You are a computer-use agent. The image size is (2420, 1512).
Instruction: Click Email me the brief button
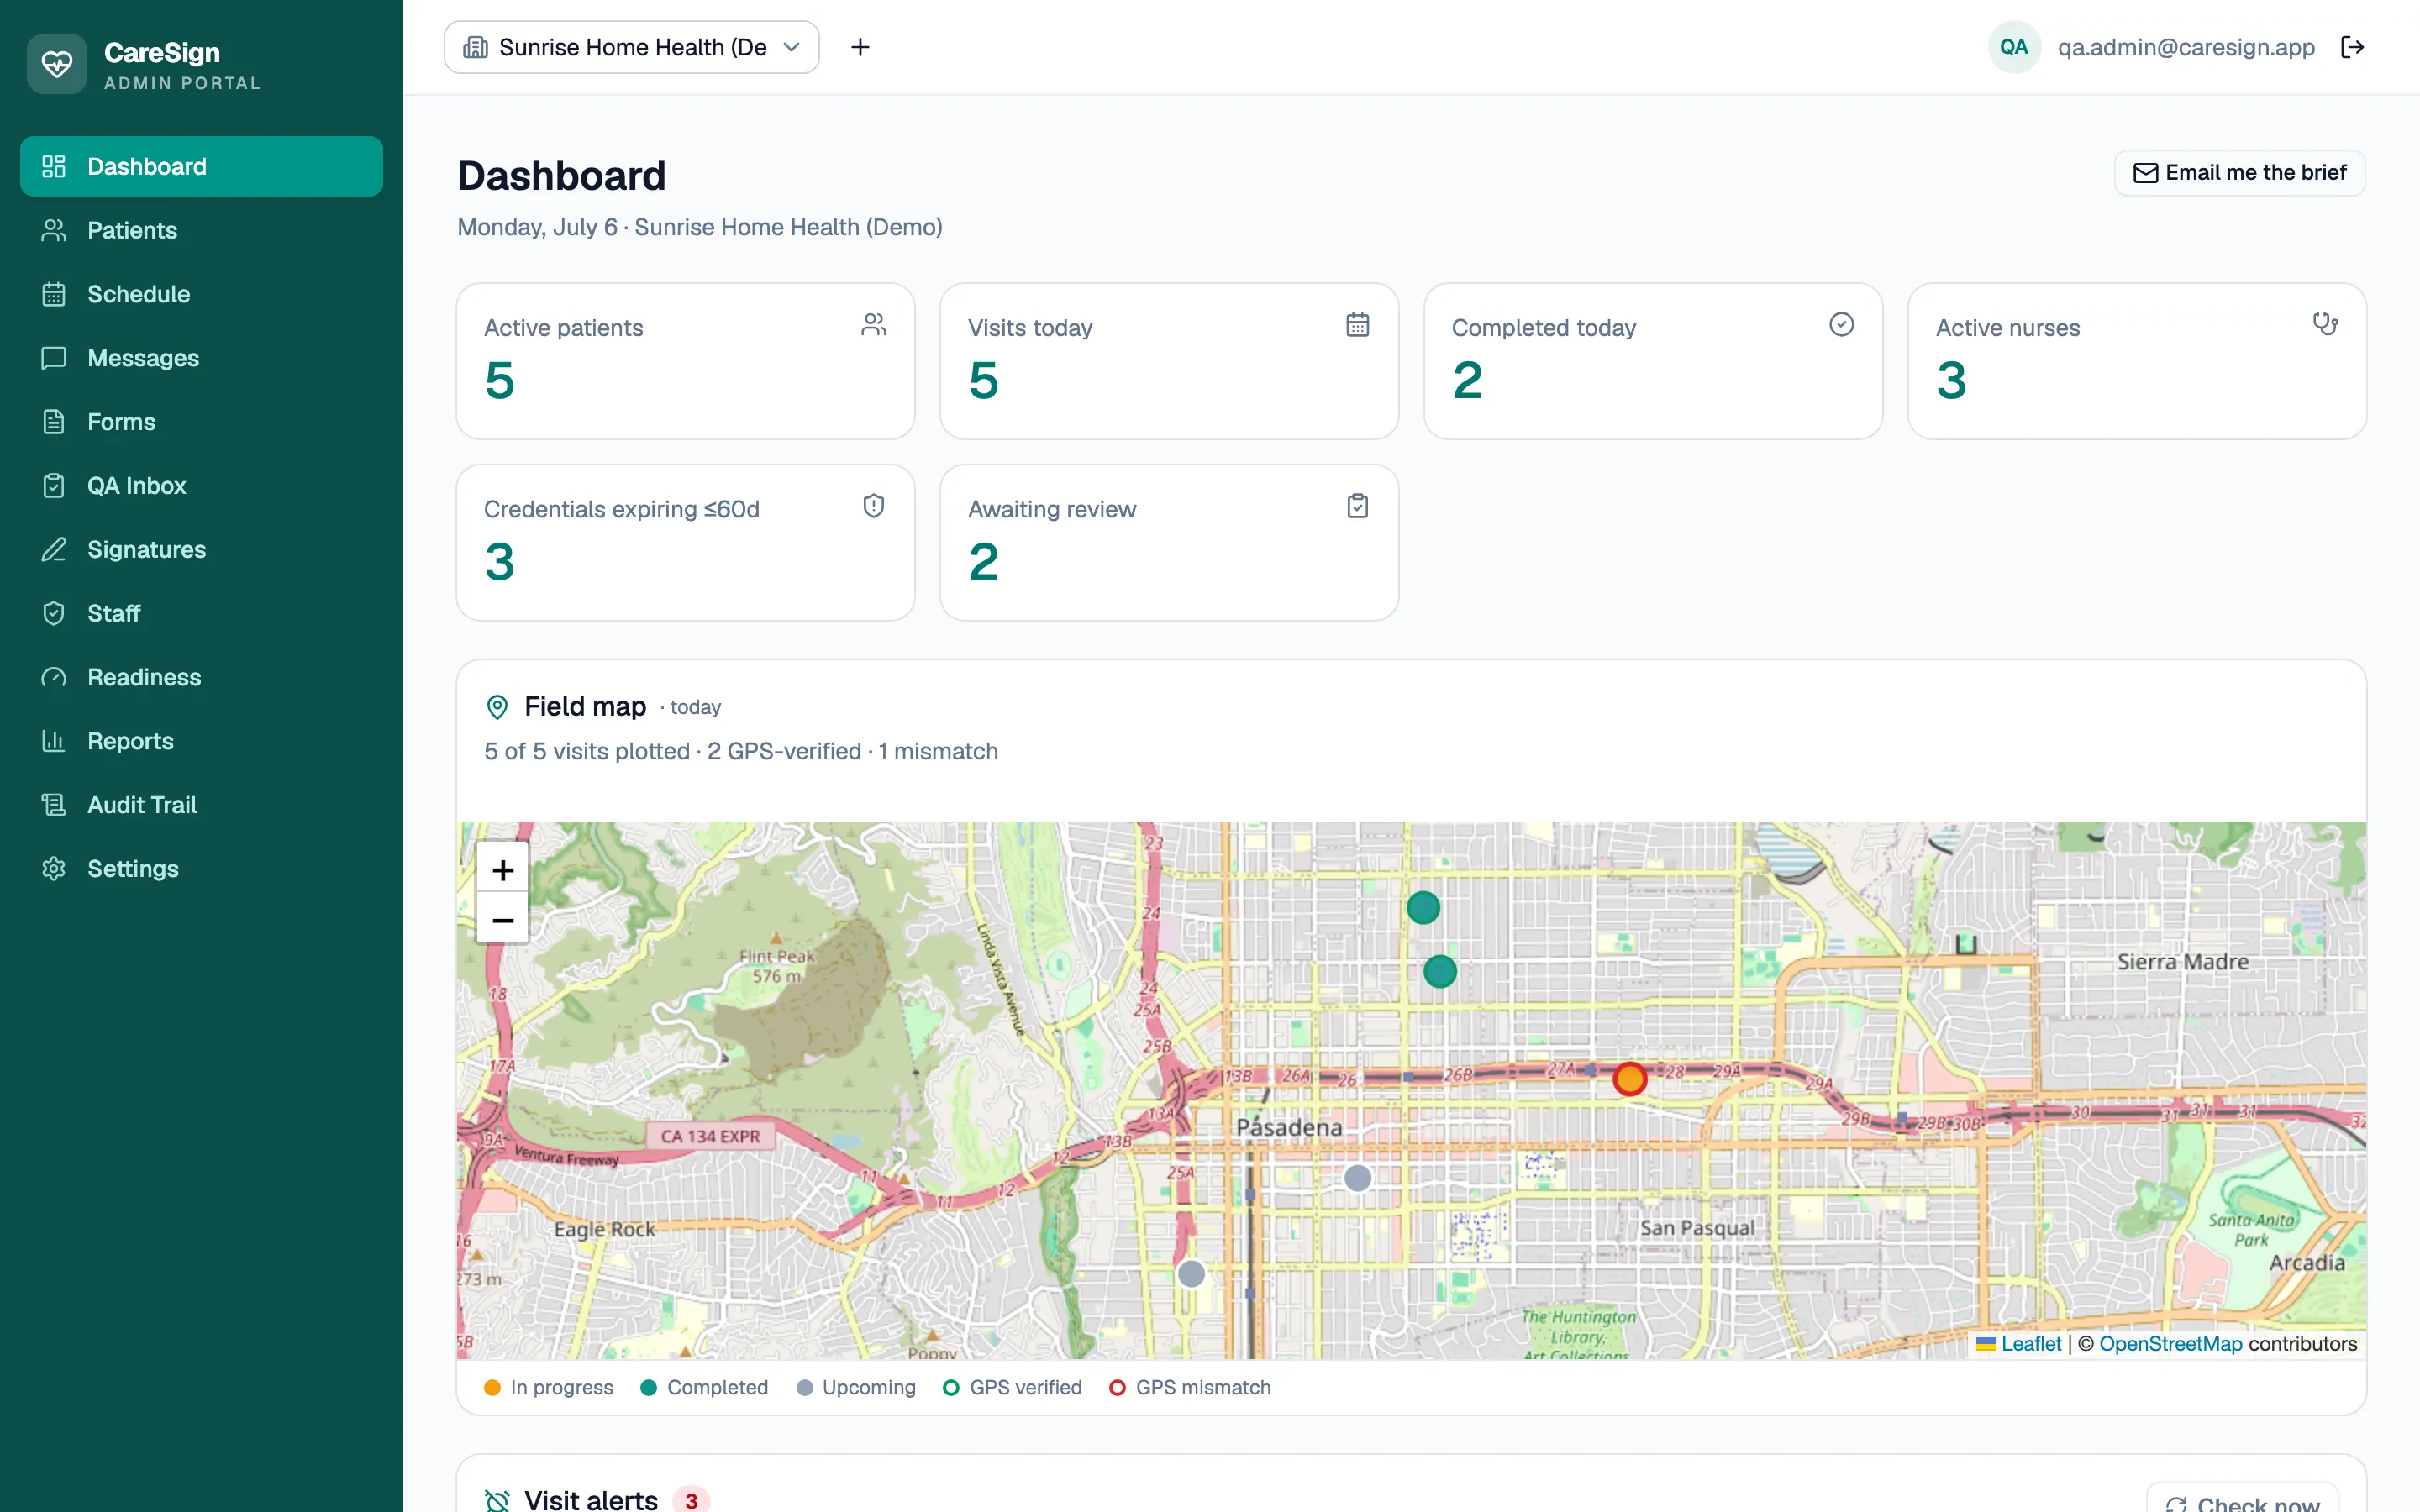[x=2240, y=173]
